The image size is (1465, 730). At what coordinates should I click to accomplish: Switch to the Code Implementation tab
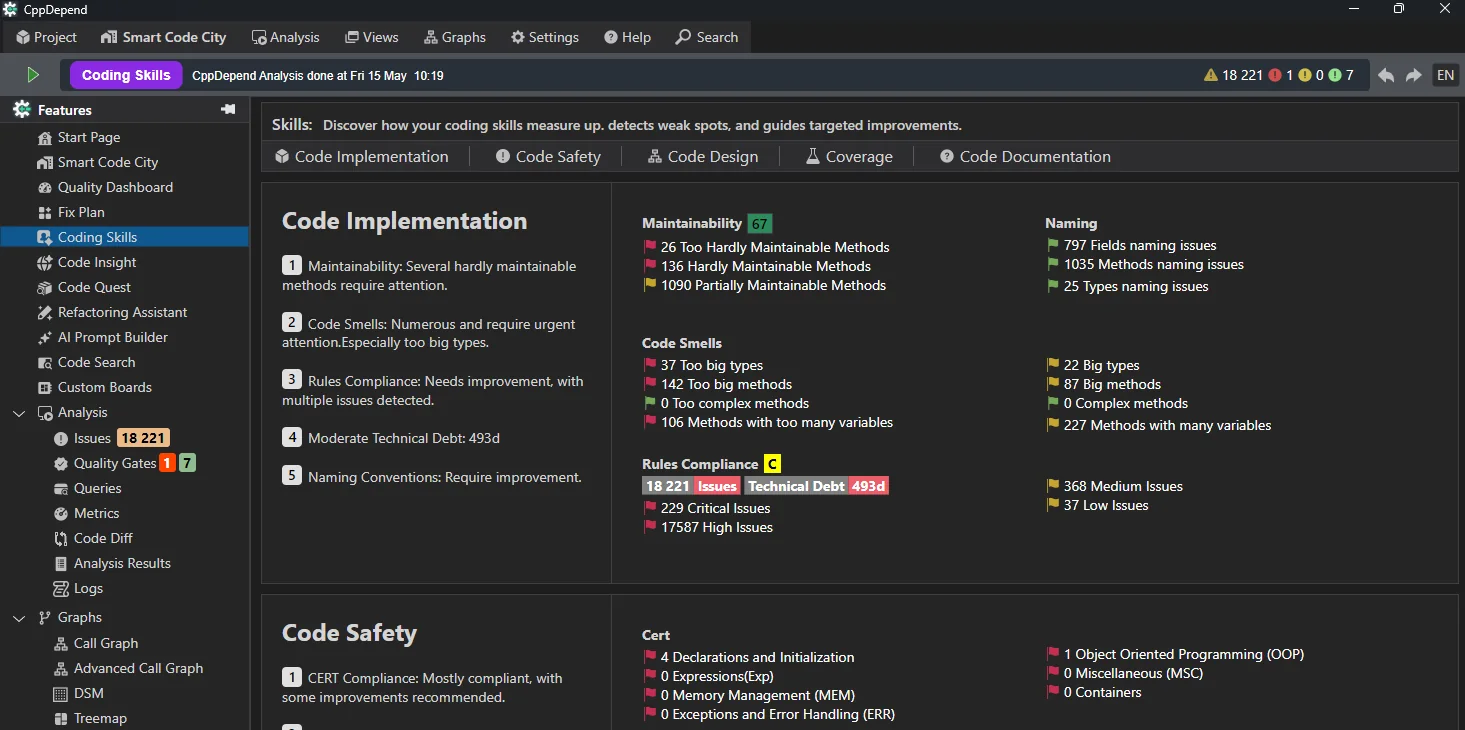pos(362,156)
